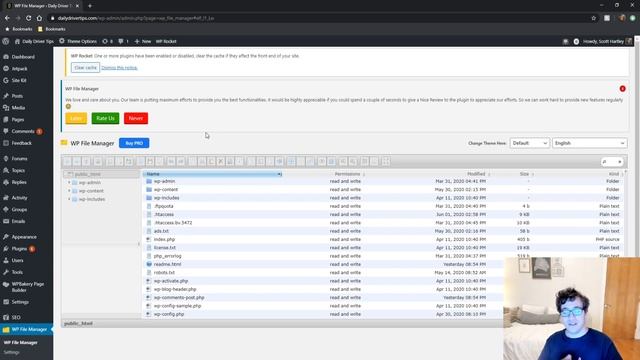Open Topics in the sidebar
Viewport: 640px width, 360px height.
[18, 170]
